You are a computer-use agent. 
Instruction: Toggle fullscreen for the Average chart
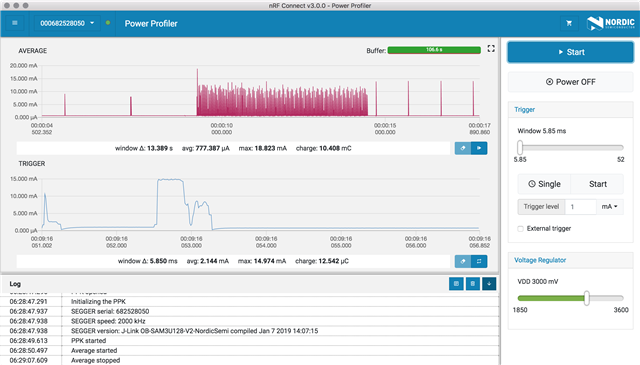pyautogui.click(x=491, y=49)
